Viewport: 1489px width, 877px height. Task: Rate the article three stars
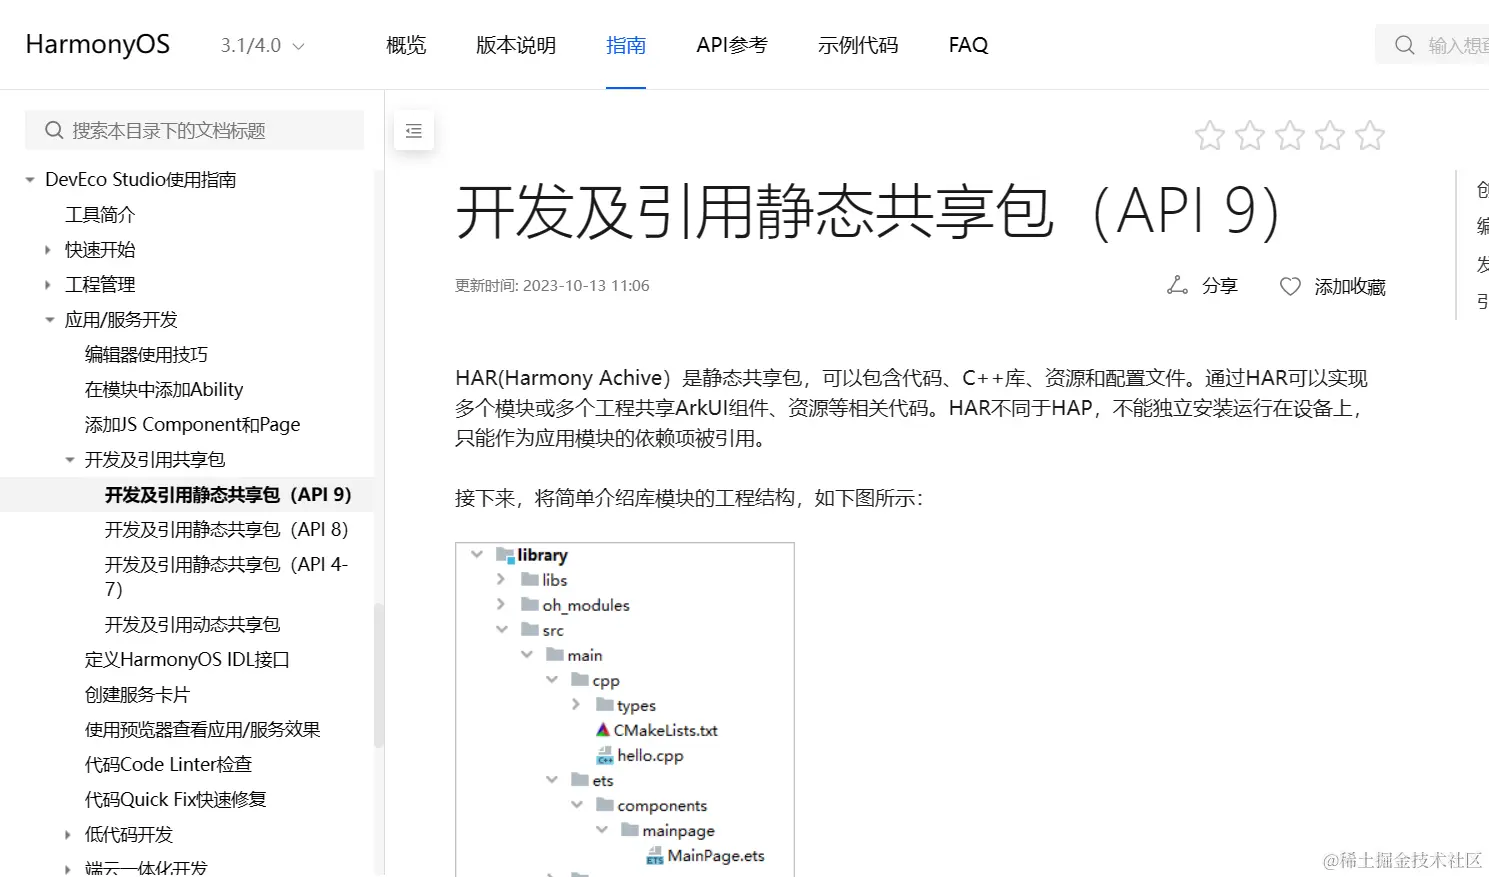(1290, 136)
